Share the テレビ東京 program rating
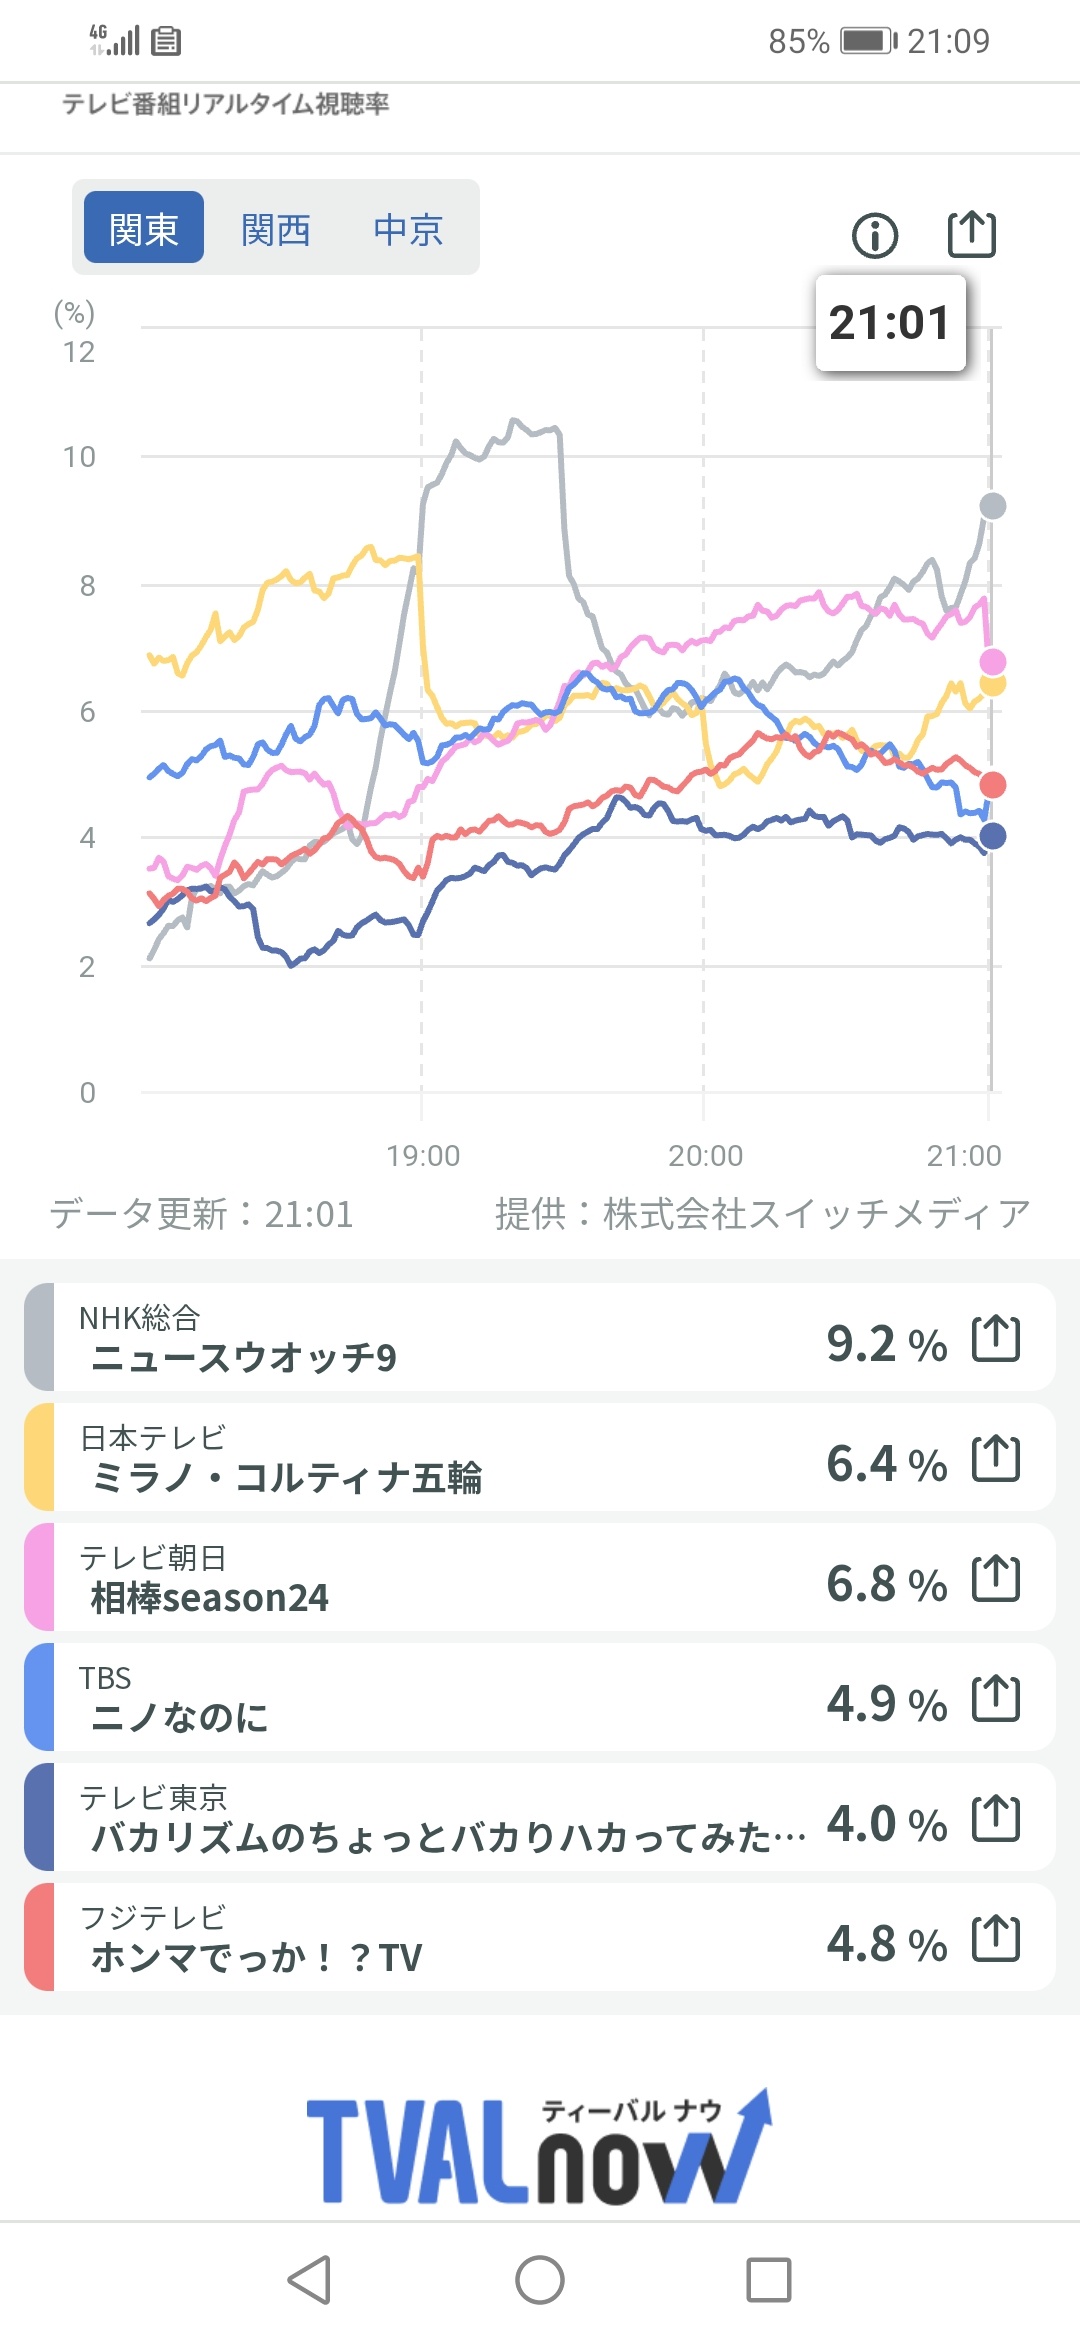This screenshot has height=2340, width=1080. [x=996, y=1819]
